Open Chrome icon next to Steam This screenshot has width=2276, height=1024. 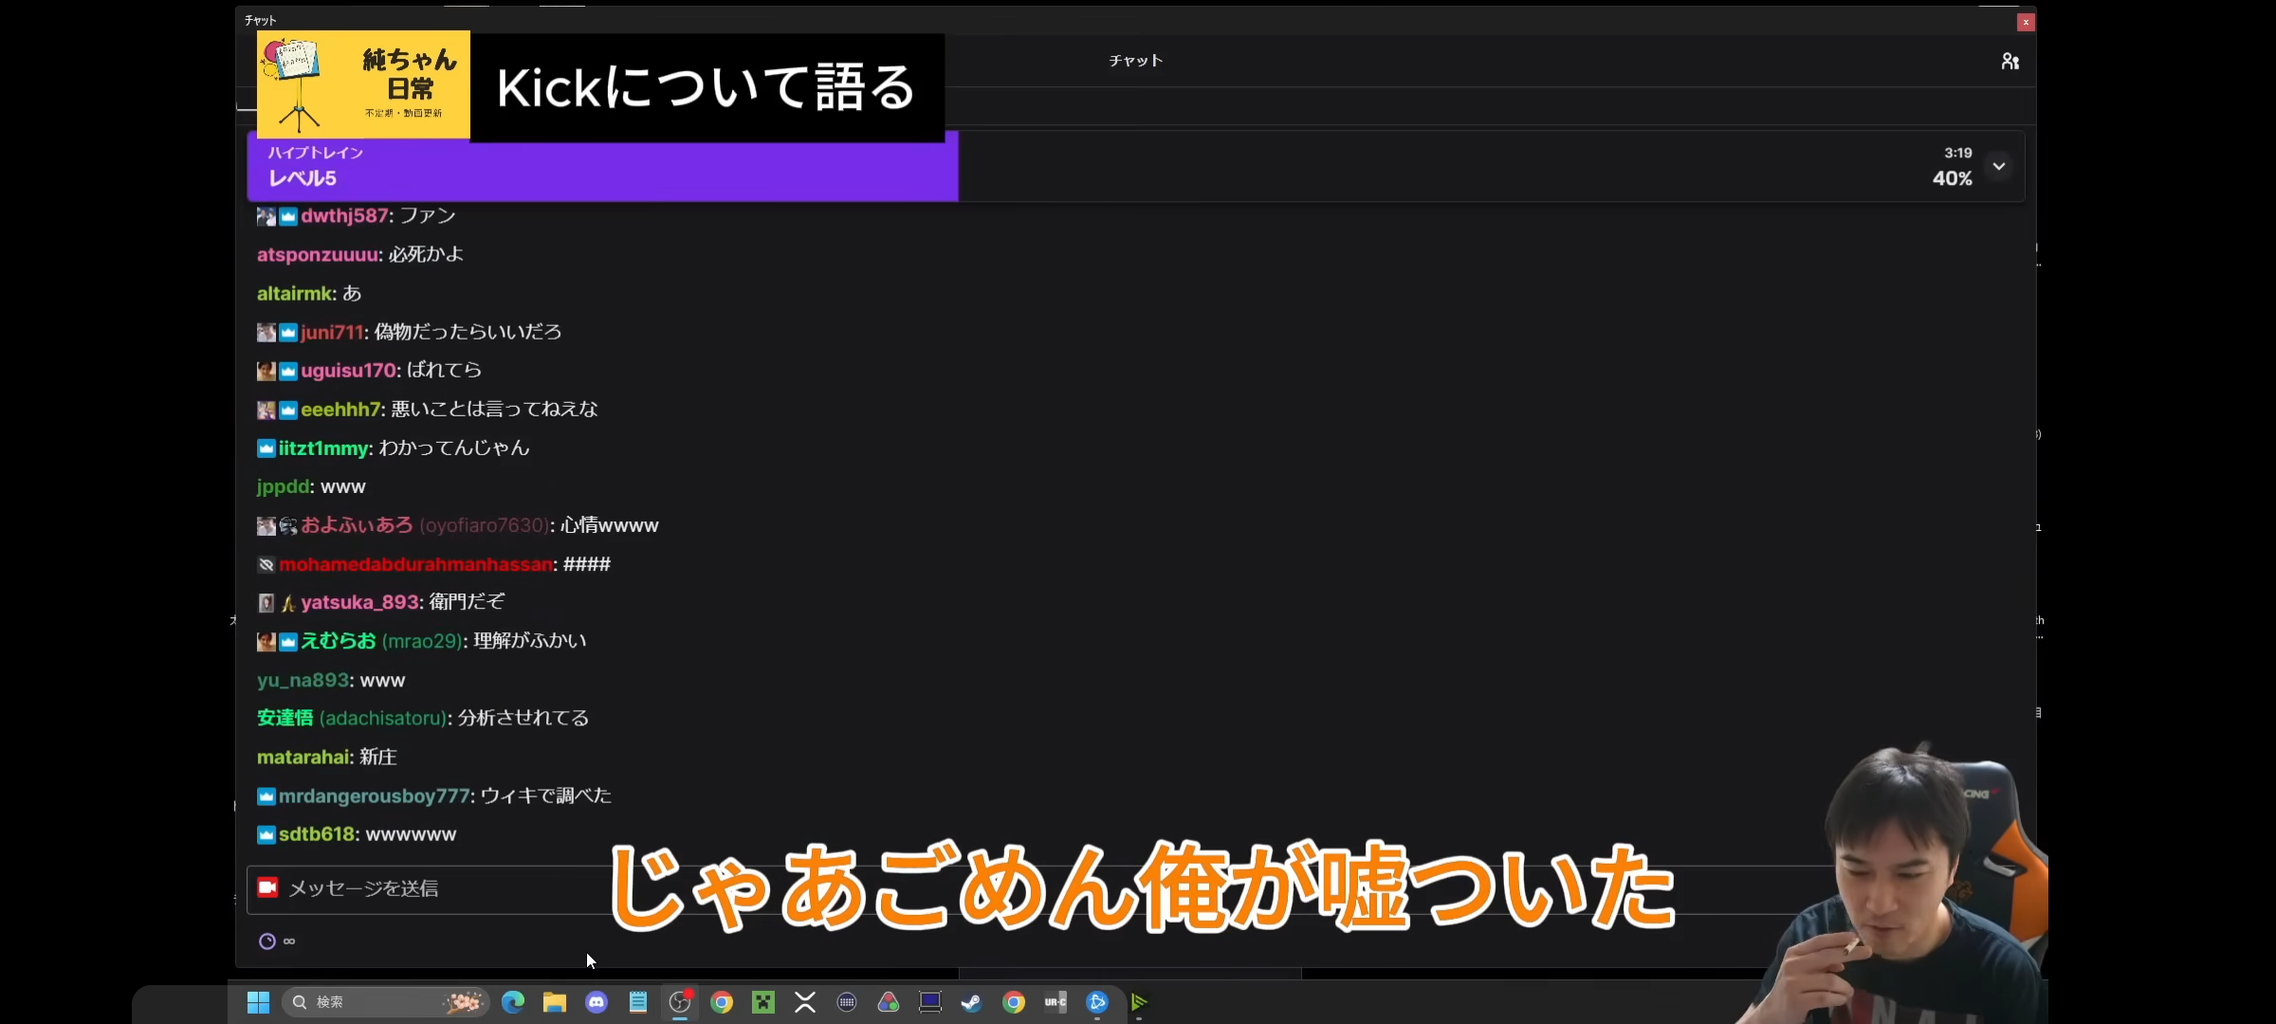point(1014,1002)
